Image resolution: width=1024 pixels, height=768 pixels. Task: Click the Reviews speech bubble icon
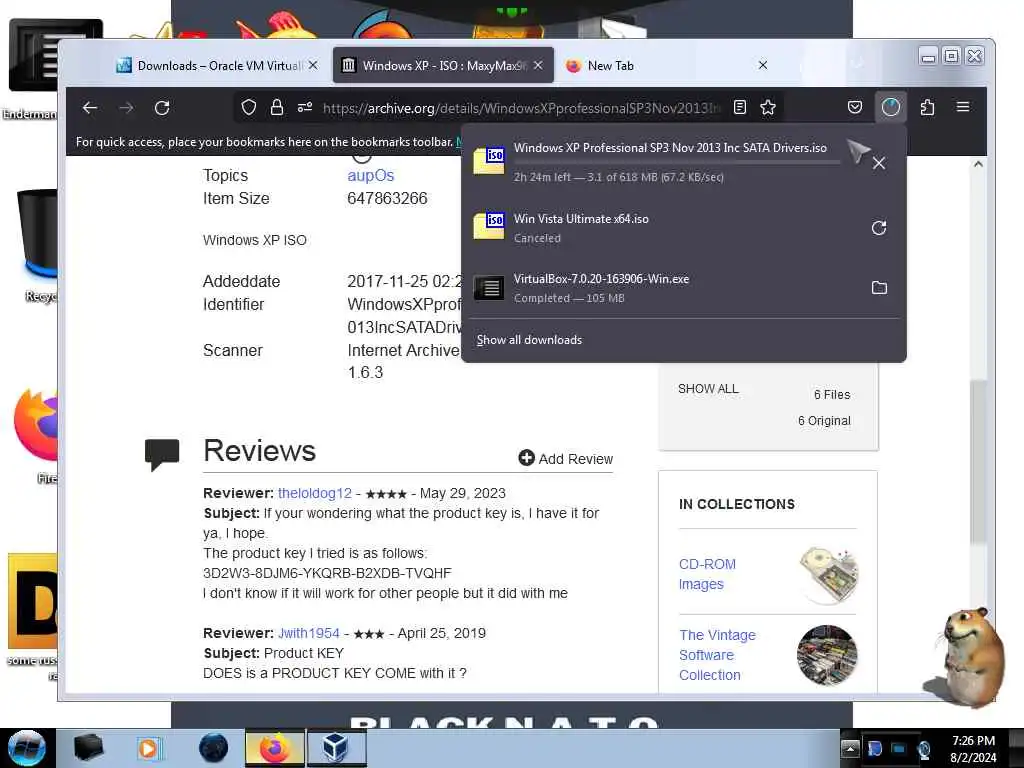click(x=162, y=455)
